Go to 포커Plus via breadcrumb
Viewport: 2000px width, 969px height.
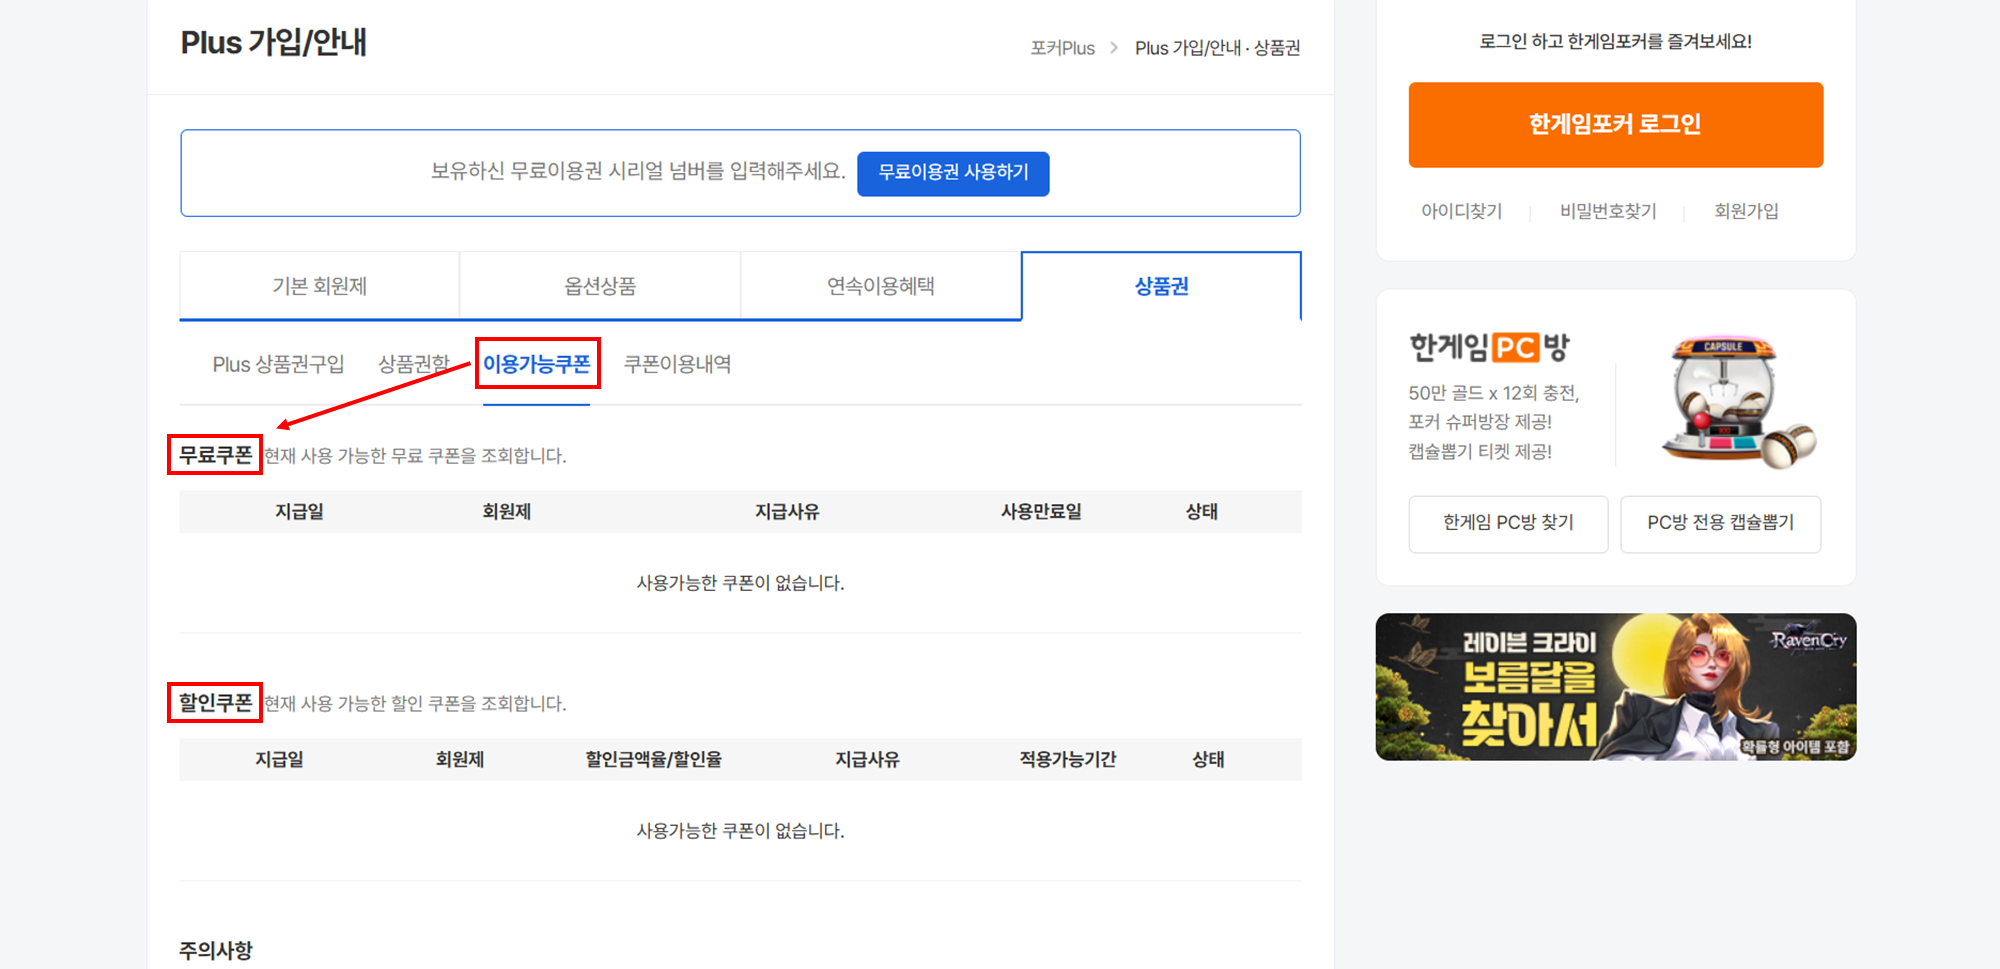click(x=1061, y=47)
